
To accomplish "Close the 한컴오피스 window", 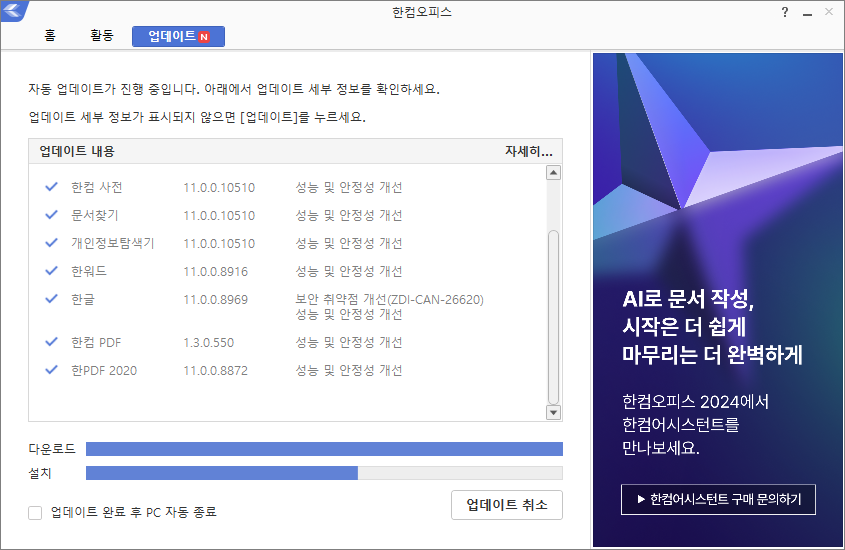I will pos(829,12).
